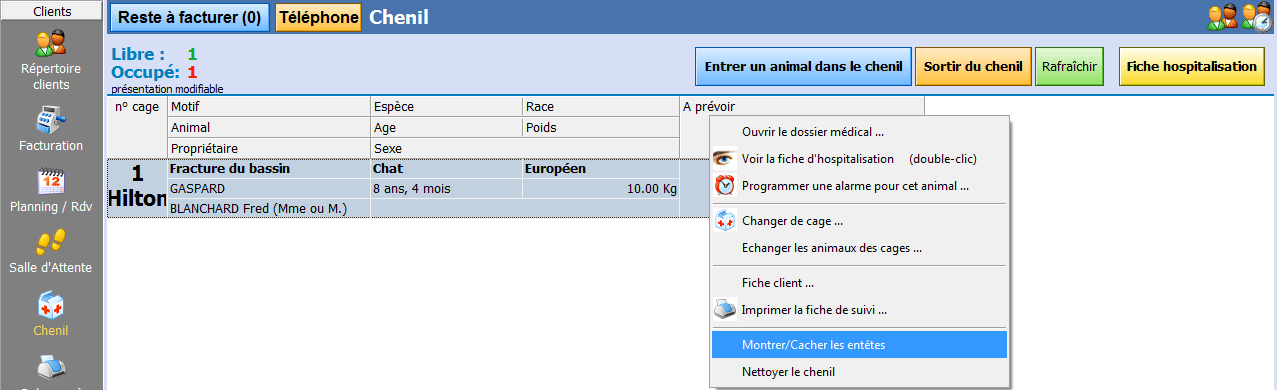Select Nettoyer le chenil menu item
Viewport: 1277px width, 390px height.
point(860,372)
